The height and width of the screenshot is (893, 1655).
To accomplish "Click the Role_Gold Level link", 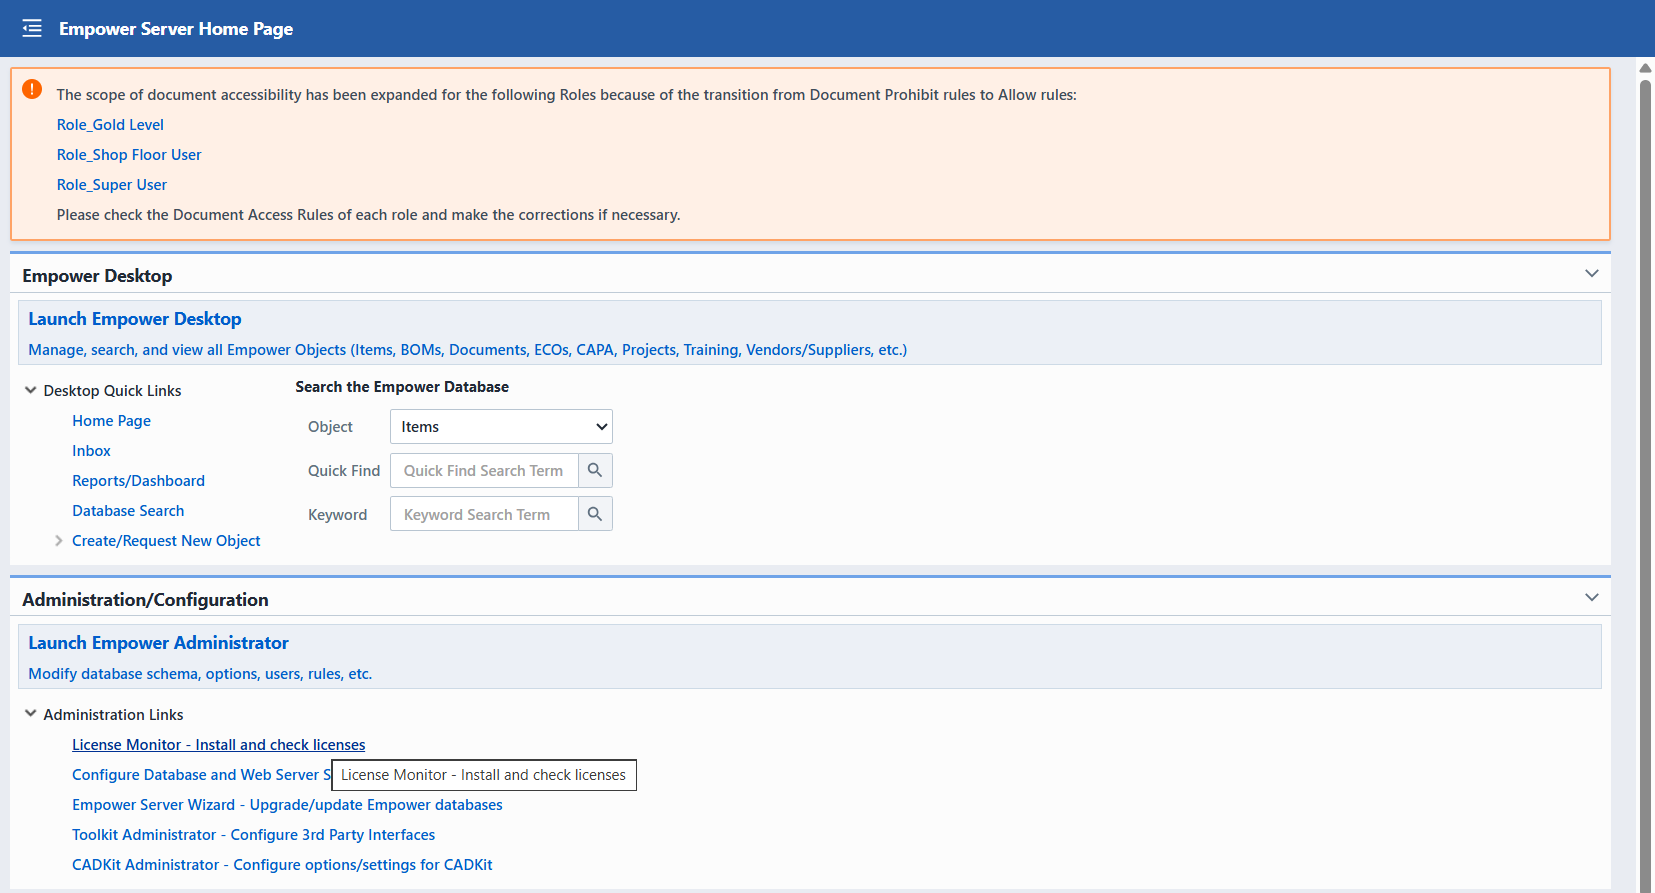I will pyautogui.click(x=110, y=124).
